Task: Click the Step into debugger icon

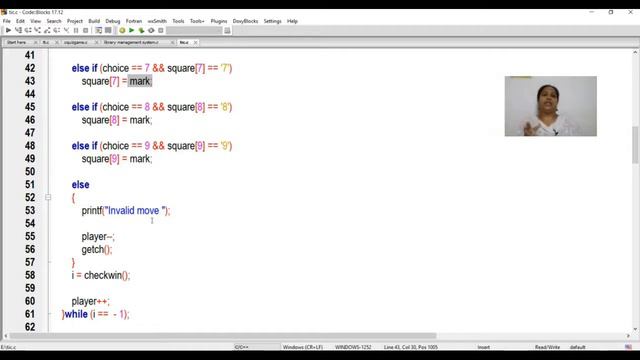Action: [x=38, y=30]
